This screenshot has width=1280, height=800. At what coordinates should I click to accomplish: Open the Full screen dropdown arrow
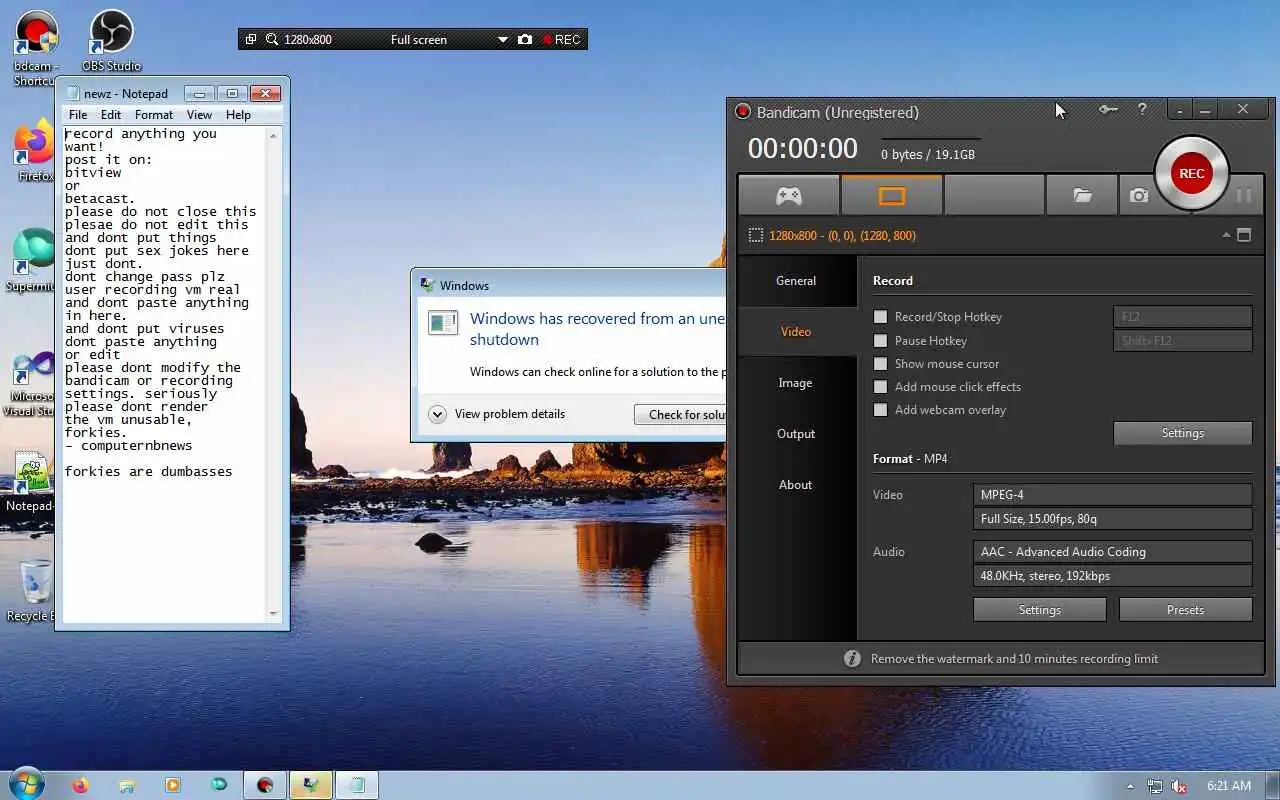tap(502, 40)
